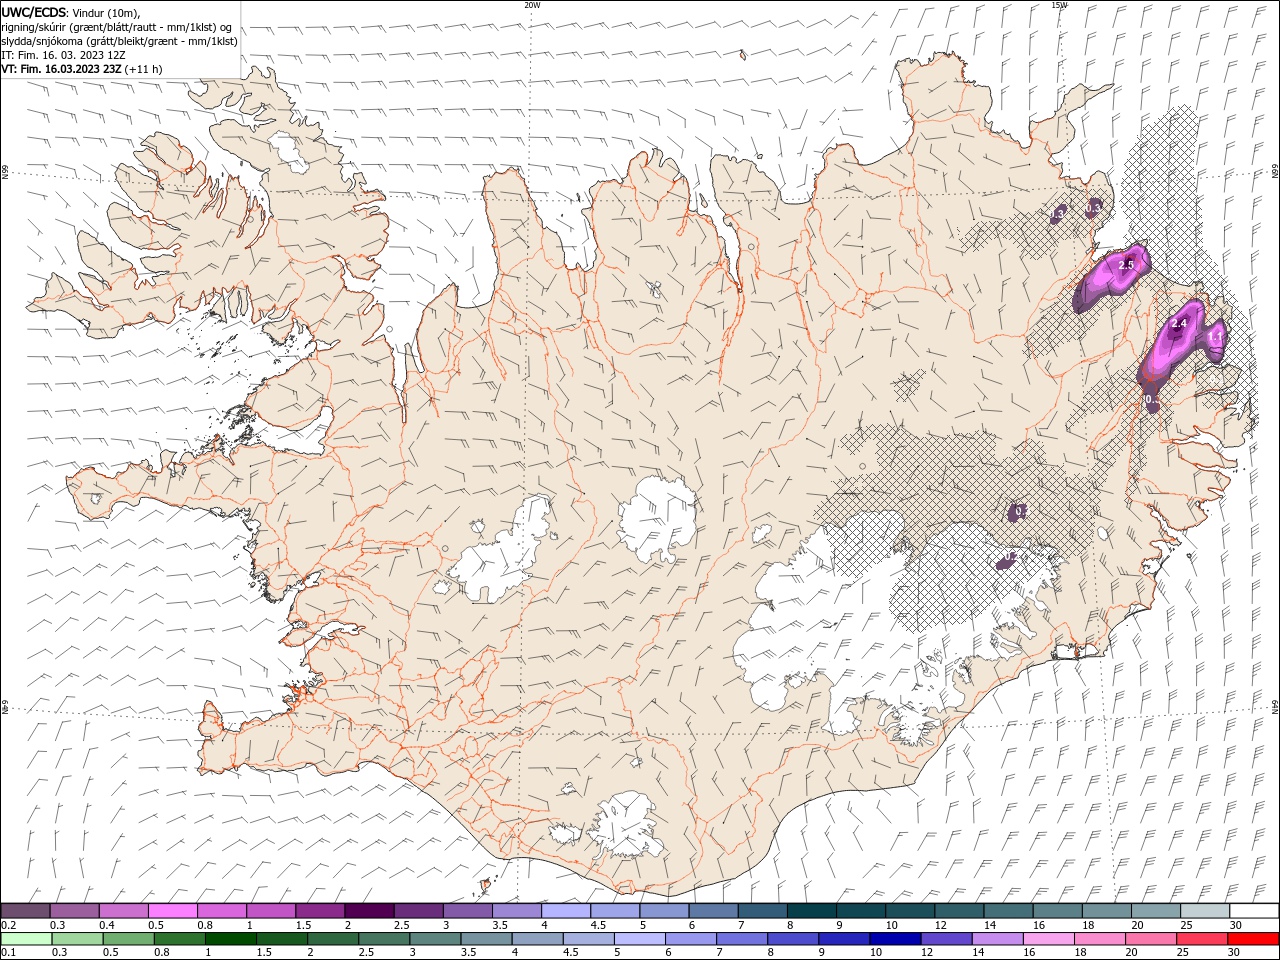
Task: Pick the bright red lower swatch starting at 30
Action: coord(1254,939)
